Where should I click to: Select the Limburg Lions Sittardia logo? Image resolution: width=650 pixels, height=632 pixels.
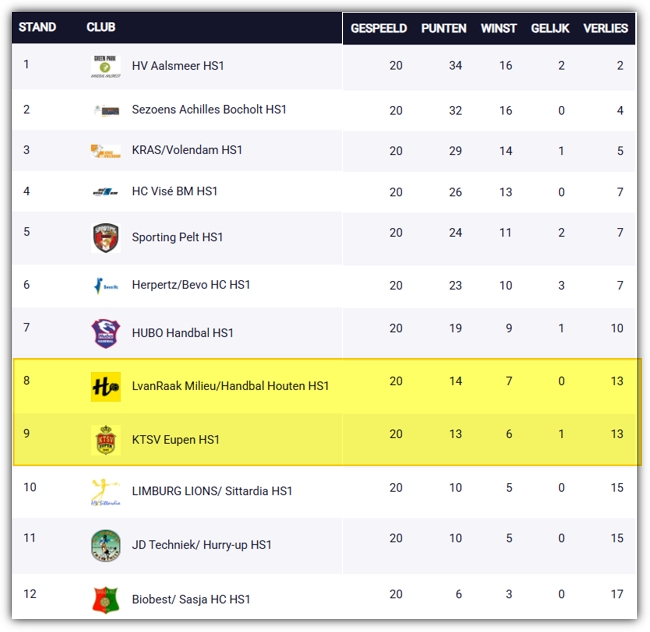pyautogui.click(x=106, y=492)
